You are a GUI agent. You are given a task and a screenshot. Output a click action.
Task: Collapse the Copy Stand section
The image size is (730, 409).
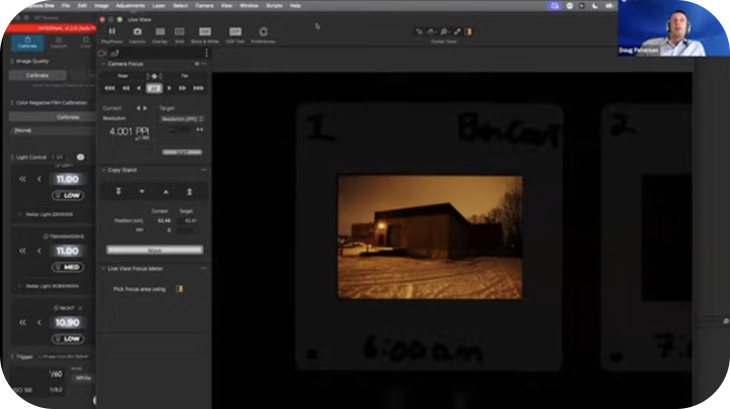click(x=104, y=170)
